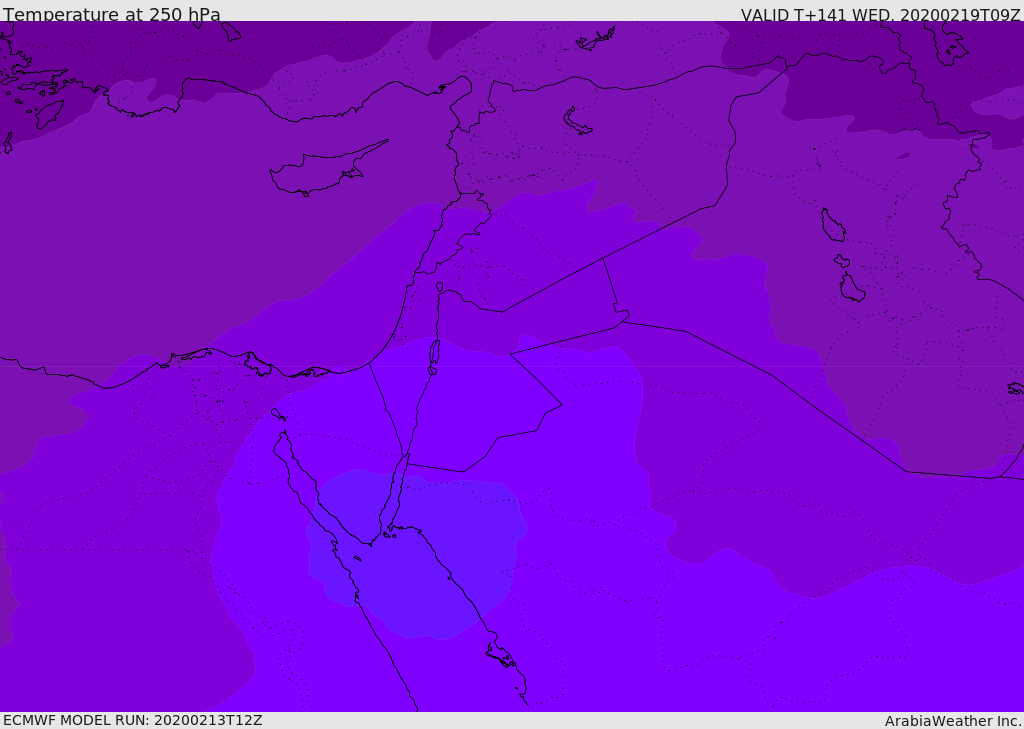Click the Dead Sea outline on the map
This screenshot has height=729, width=1024.
point(434,356)
